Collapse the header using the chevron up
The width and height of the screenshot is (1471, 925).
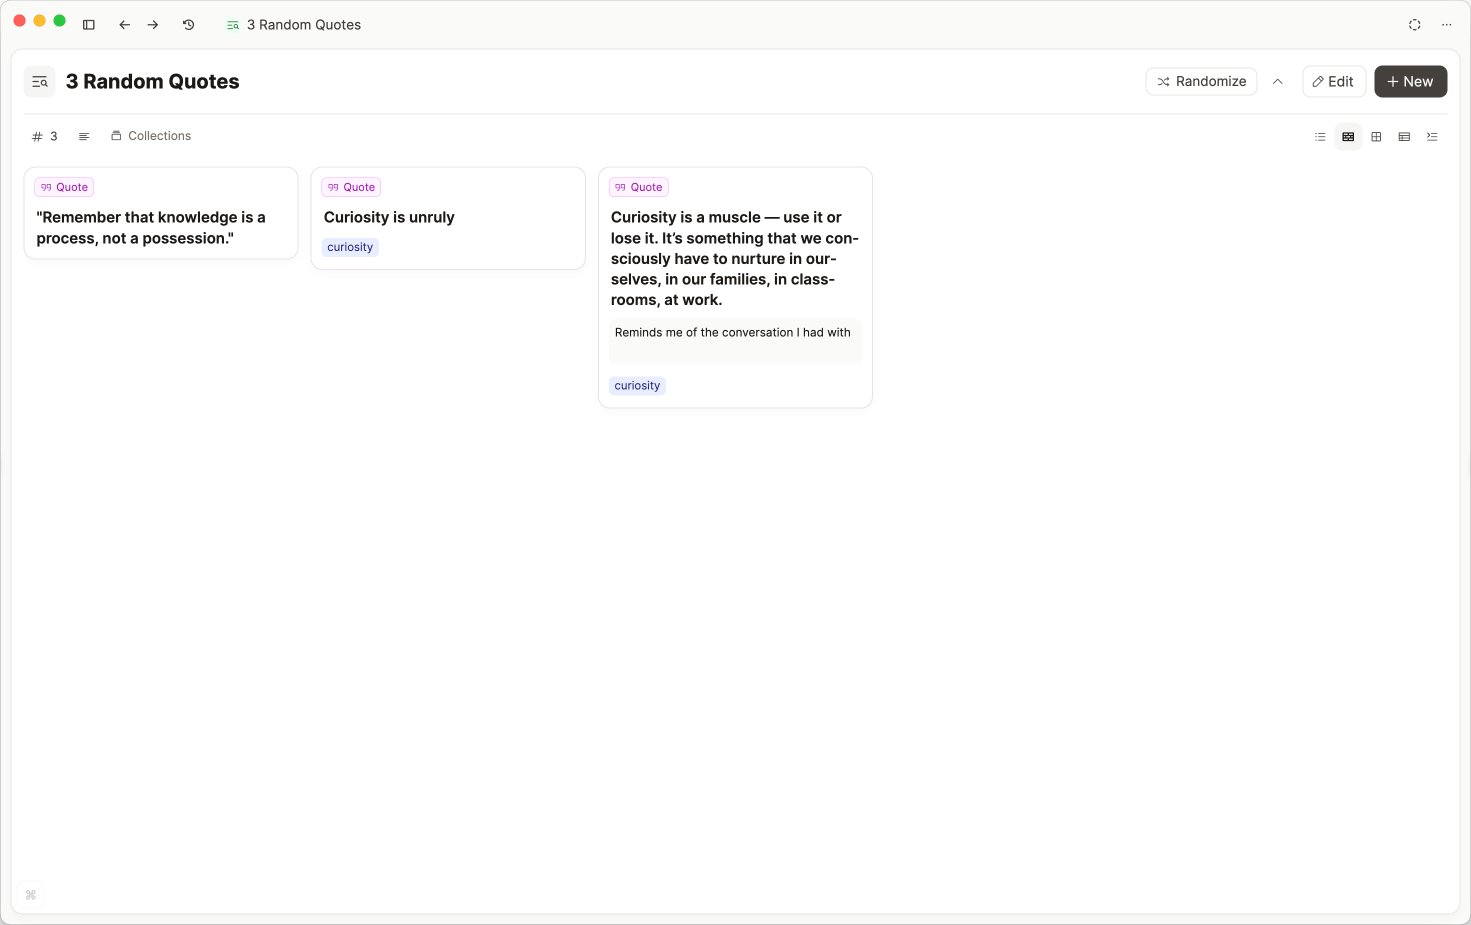[x=1278, y=82]
